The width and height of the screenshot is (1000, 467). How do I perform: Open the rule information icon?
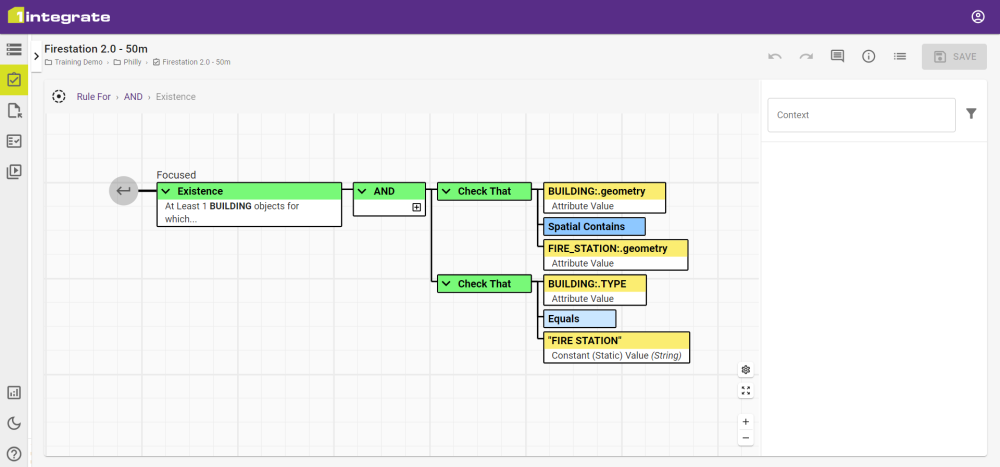point(869,57)
